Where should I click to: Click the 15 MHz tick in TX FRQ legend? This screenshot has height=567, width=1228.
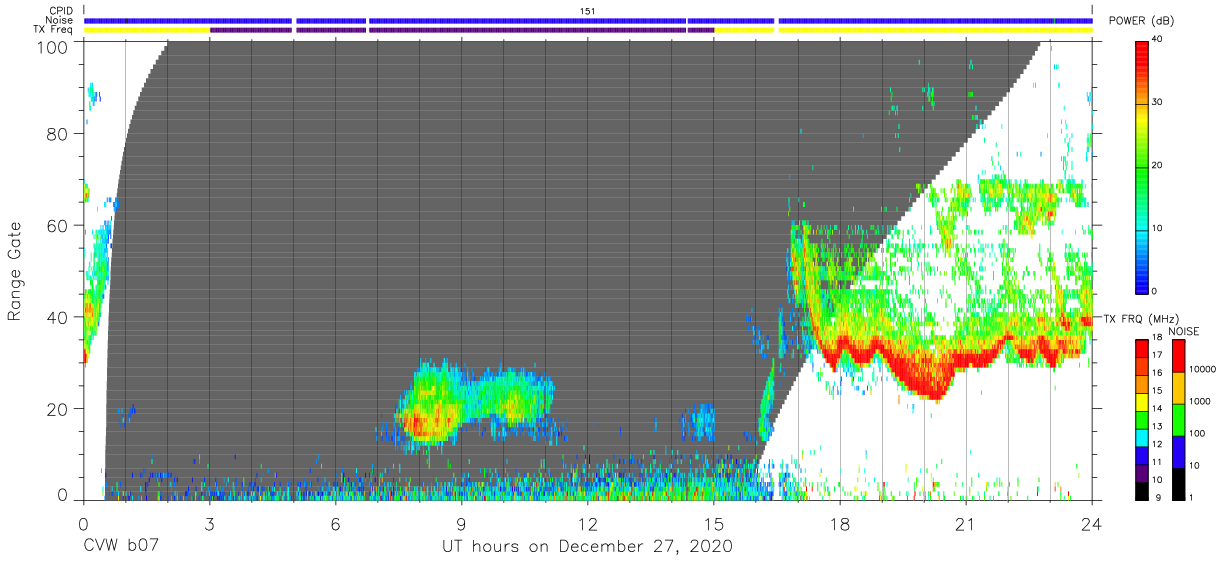pos(1156,392)
